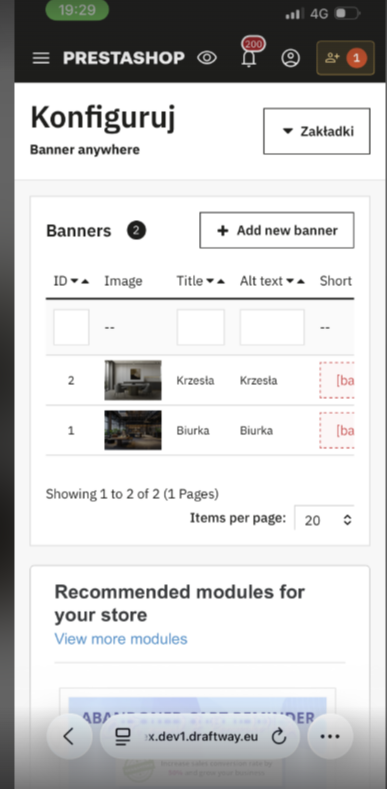View the shop via eye icon
This screenshot has width=387, height=789.
207,58
